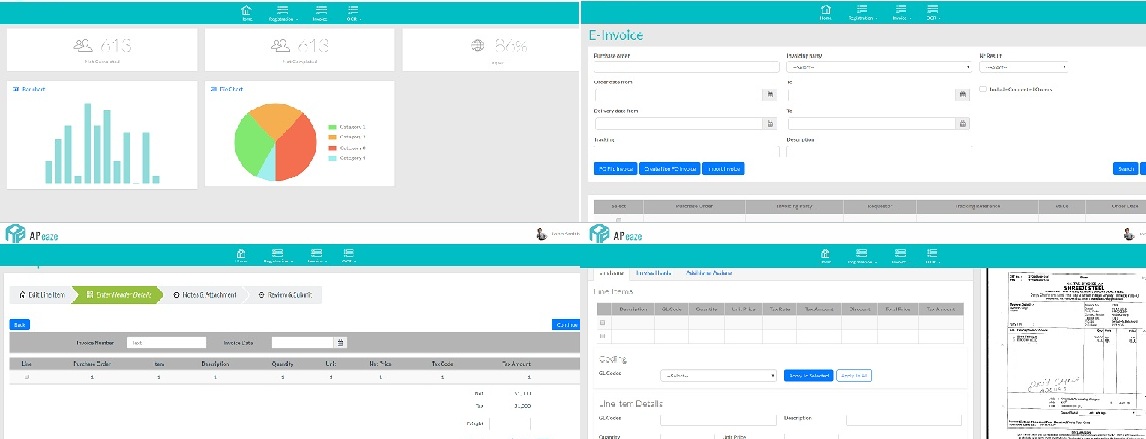Click the PO Flip Invoice button
Viewport: 1146px width, 439px height.
pos(615,169)
